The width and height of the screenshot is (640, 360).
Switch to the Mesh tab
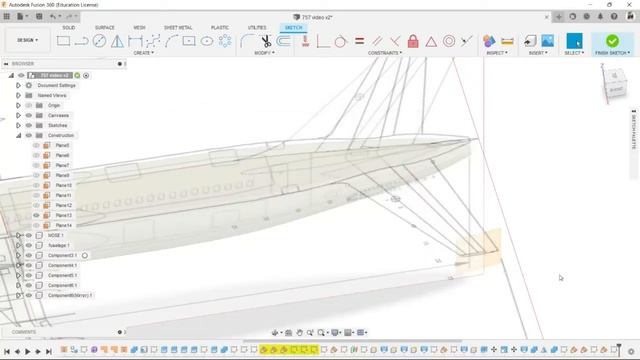139,27
